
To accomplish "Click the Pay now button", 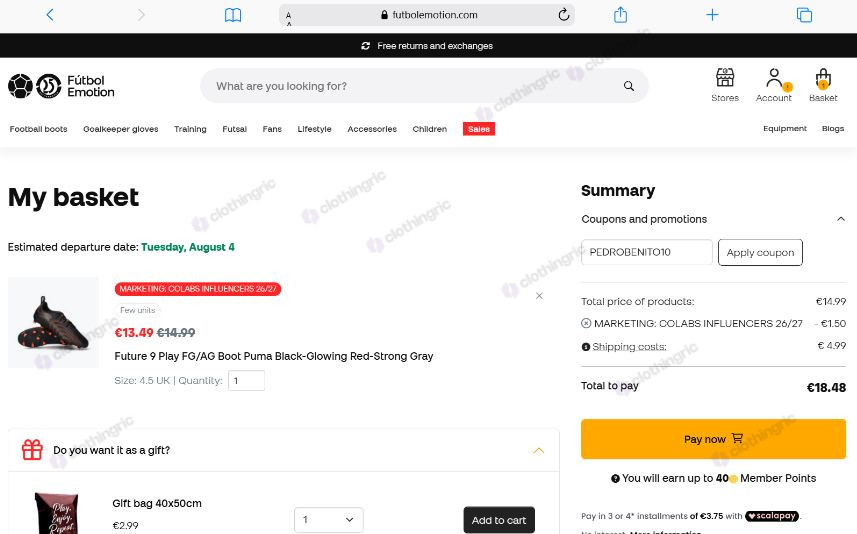I will [x=713, y=439].
